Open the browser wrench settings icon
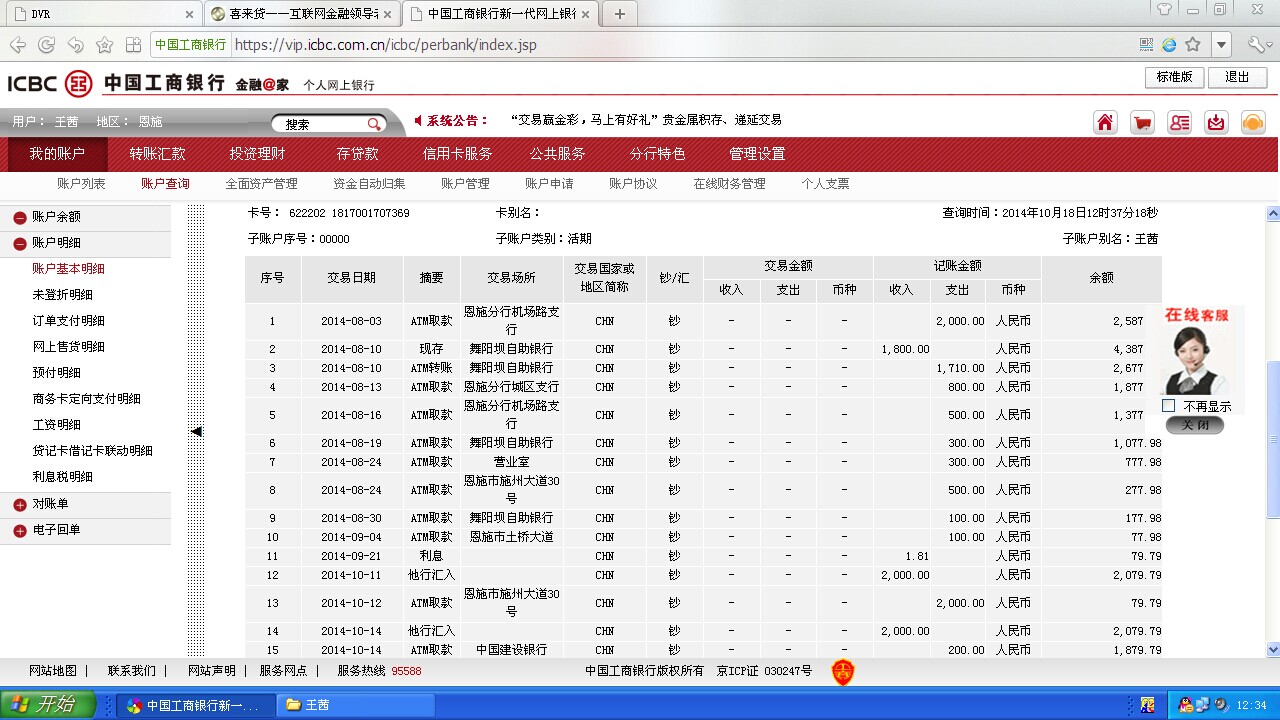The width and height of the screenshot is (1280, 720). pyautogui.click(x=1256, y=45)
